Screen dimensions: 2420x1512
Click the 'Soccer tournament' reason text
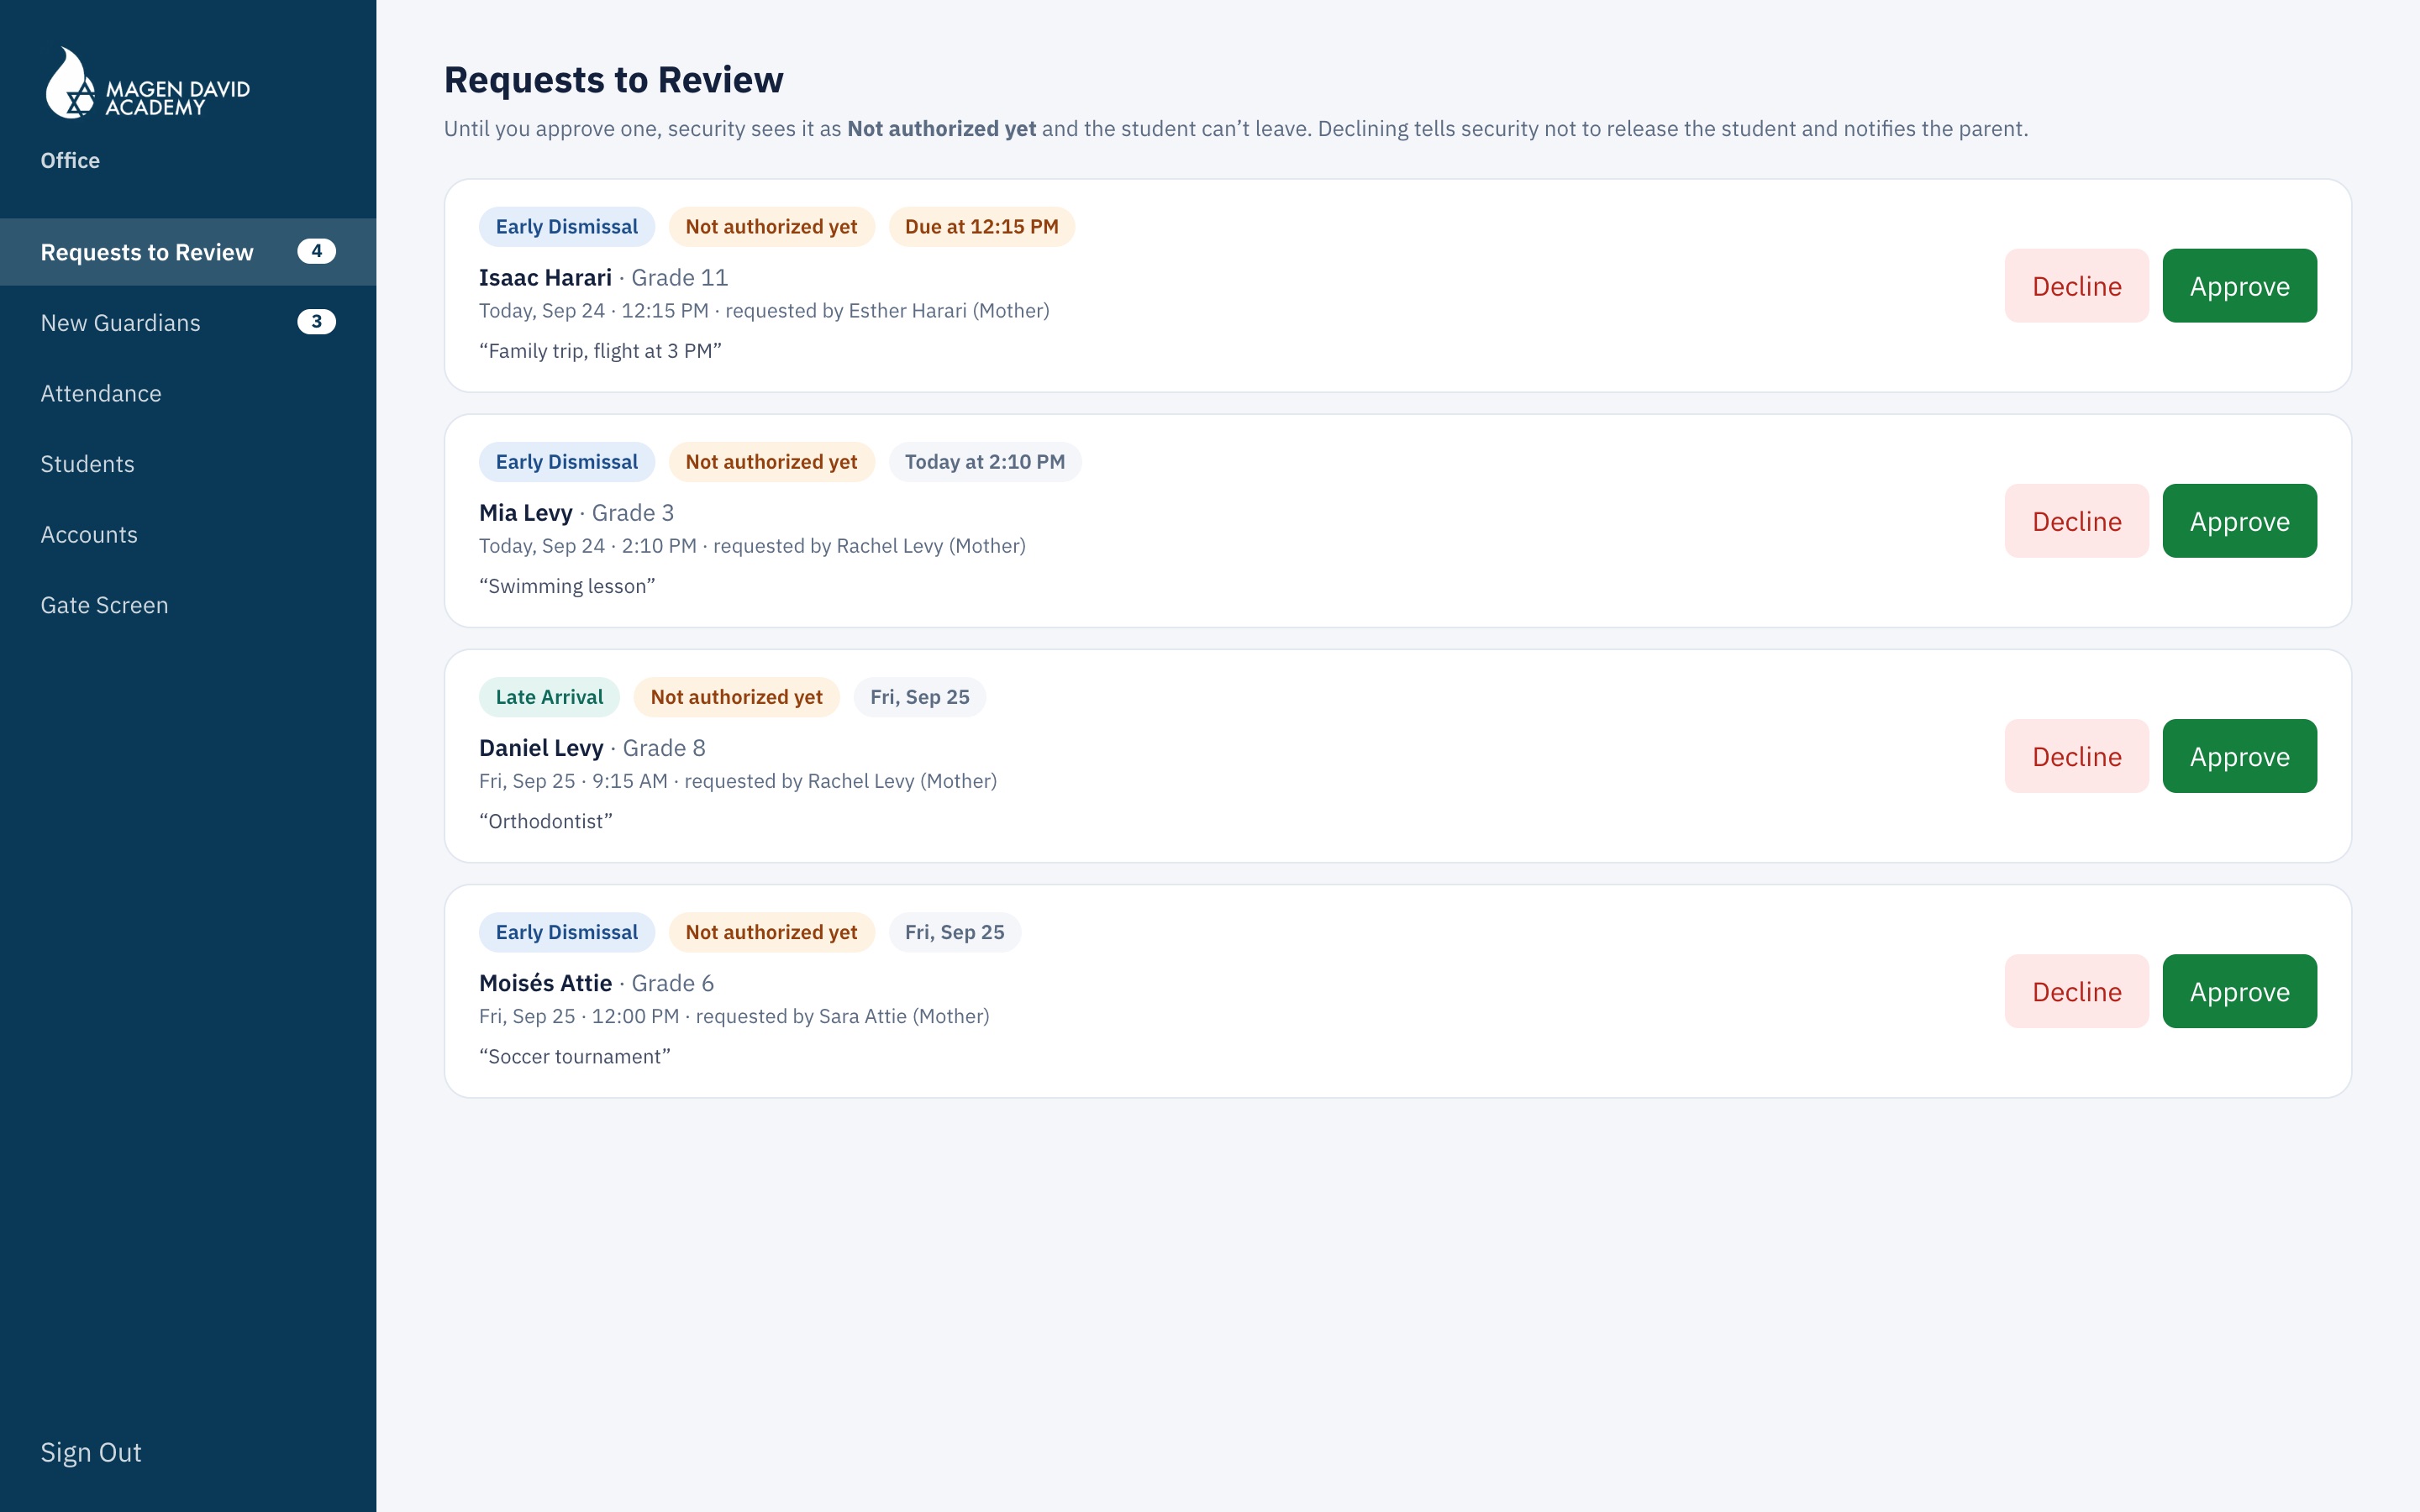pos(574,1056)
